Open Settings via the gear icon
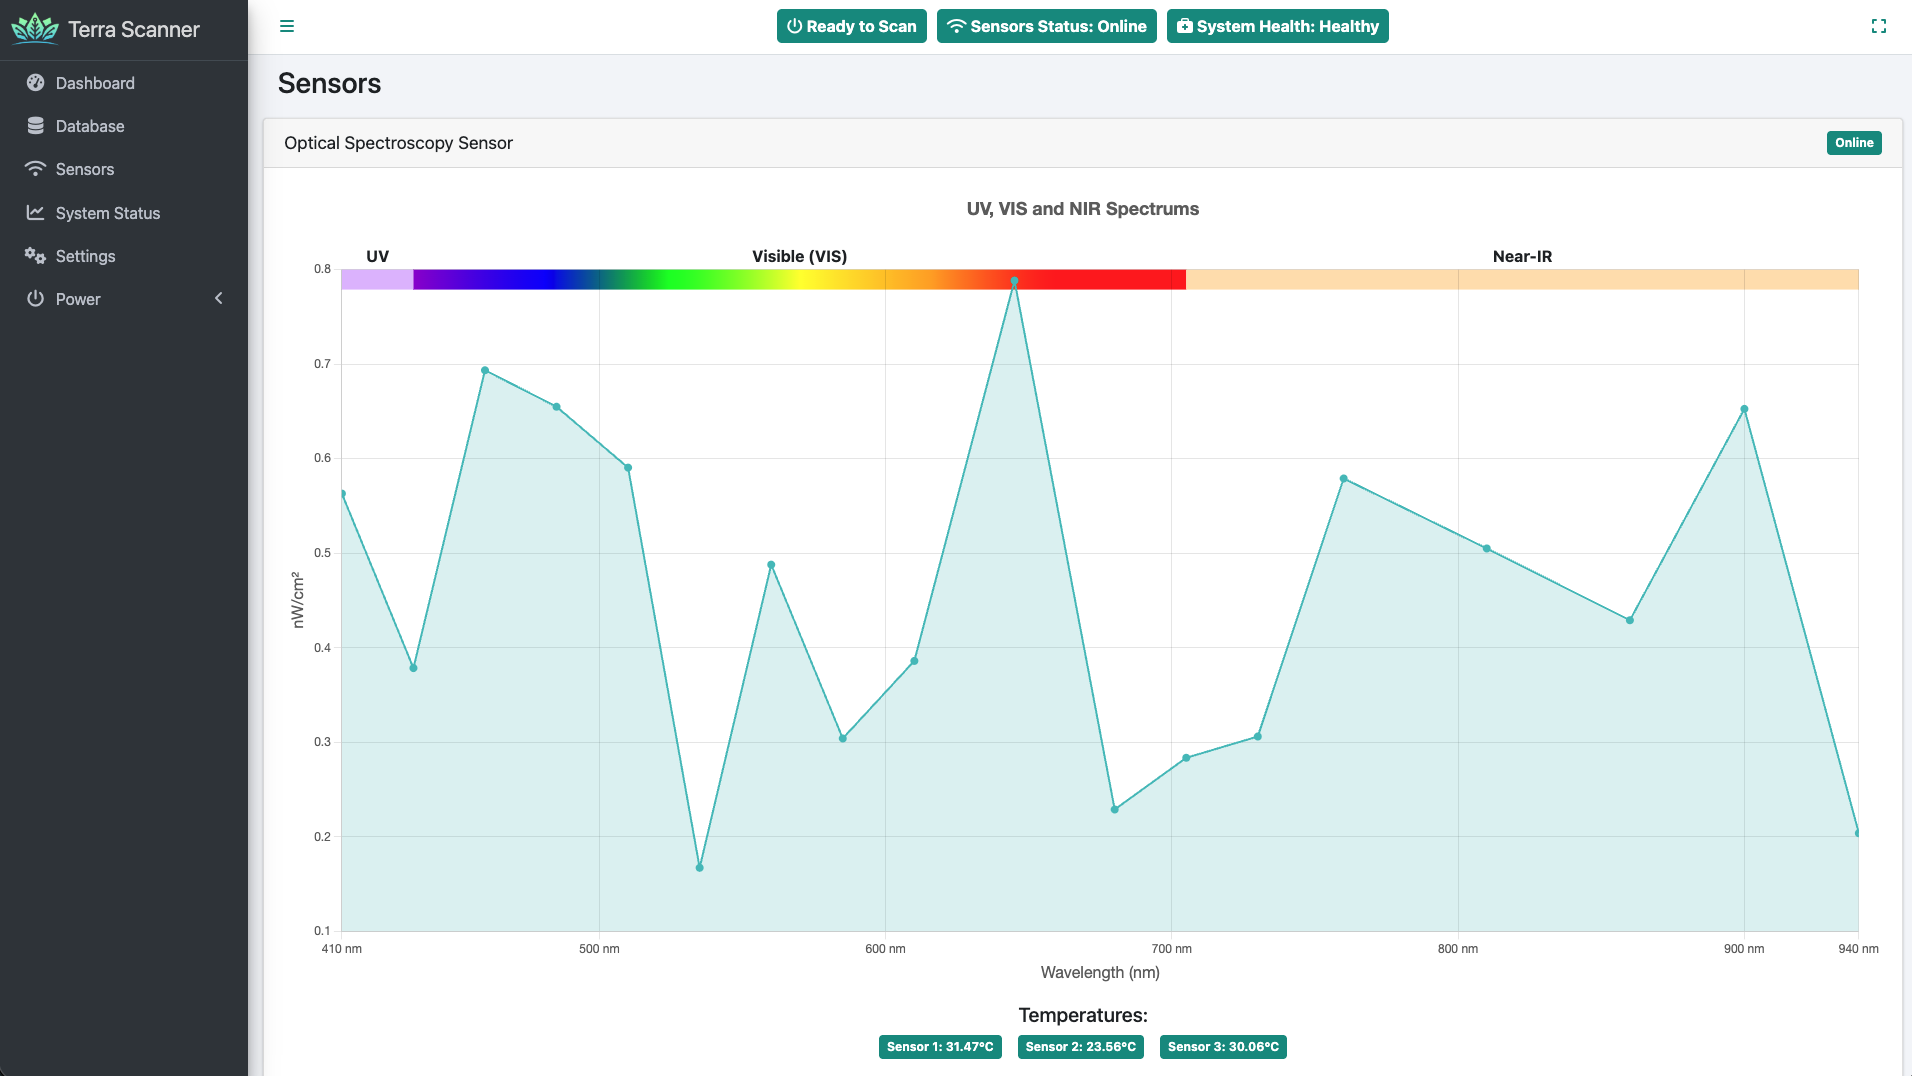Viewport: 1912px width, 1076px height. 36,256
